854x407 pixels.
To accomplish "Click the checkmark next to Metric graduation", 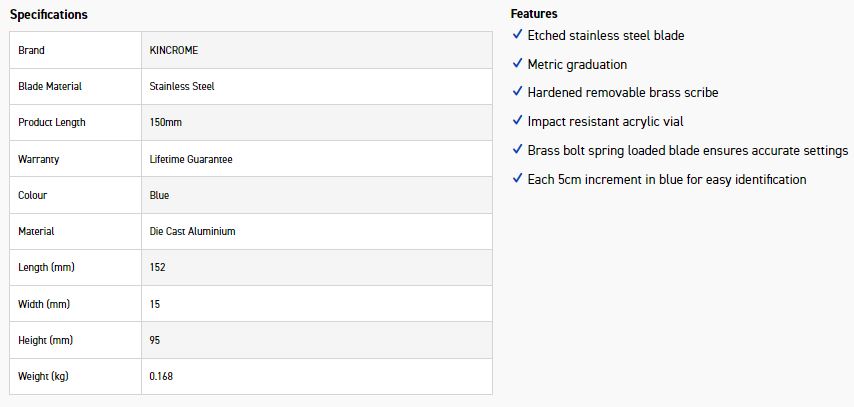I will [x=517, y=64].
